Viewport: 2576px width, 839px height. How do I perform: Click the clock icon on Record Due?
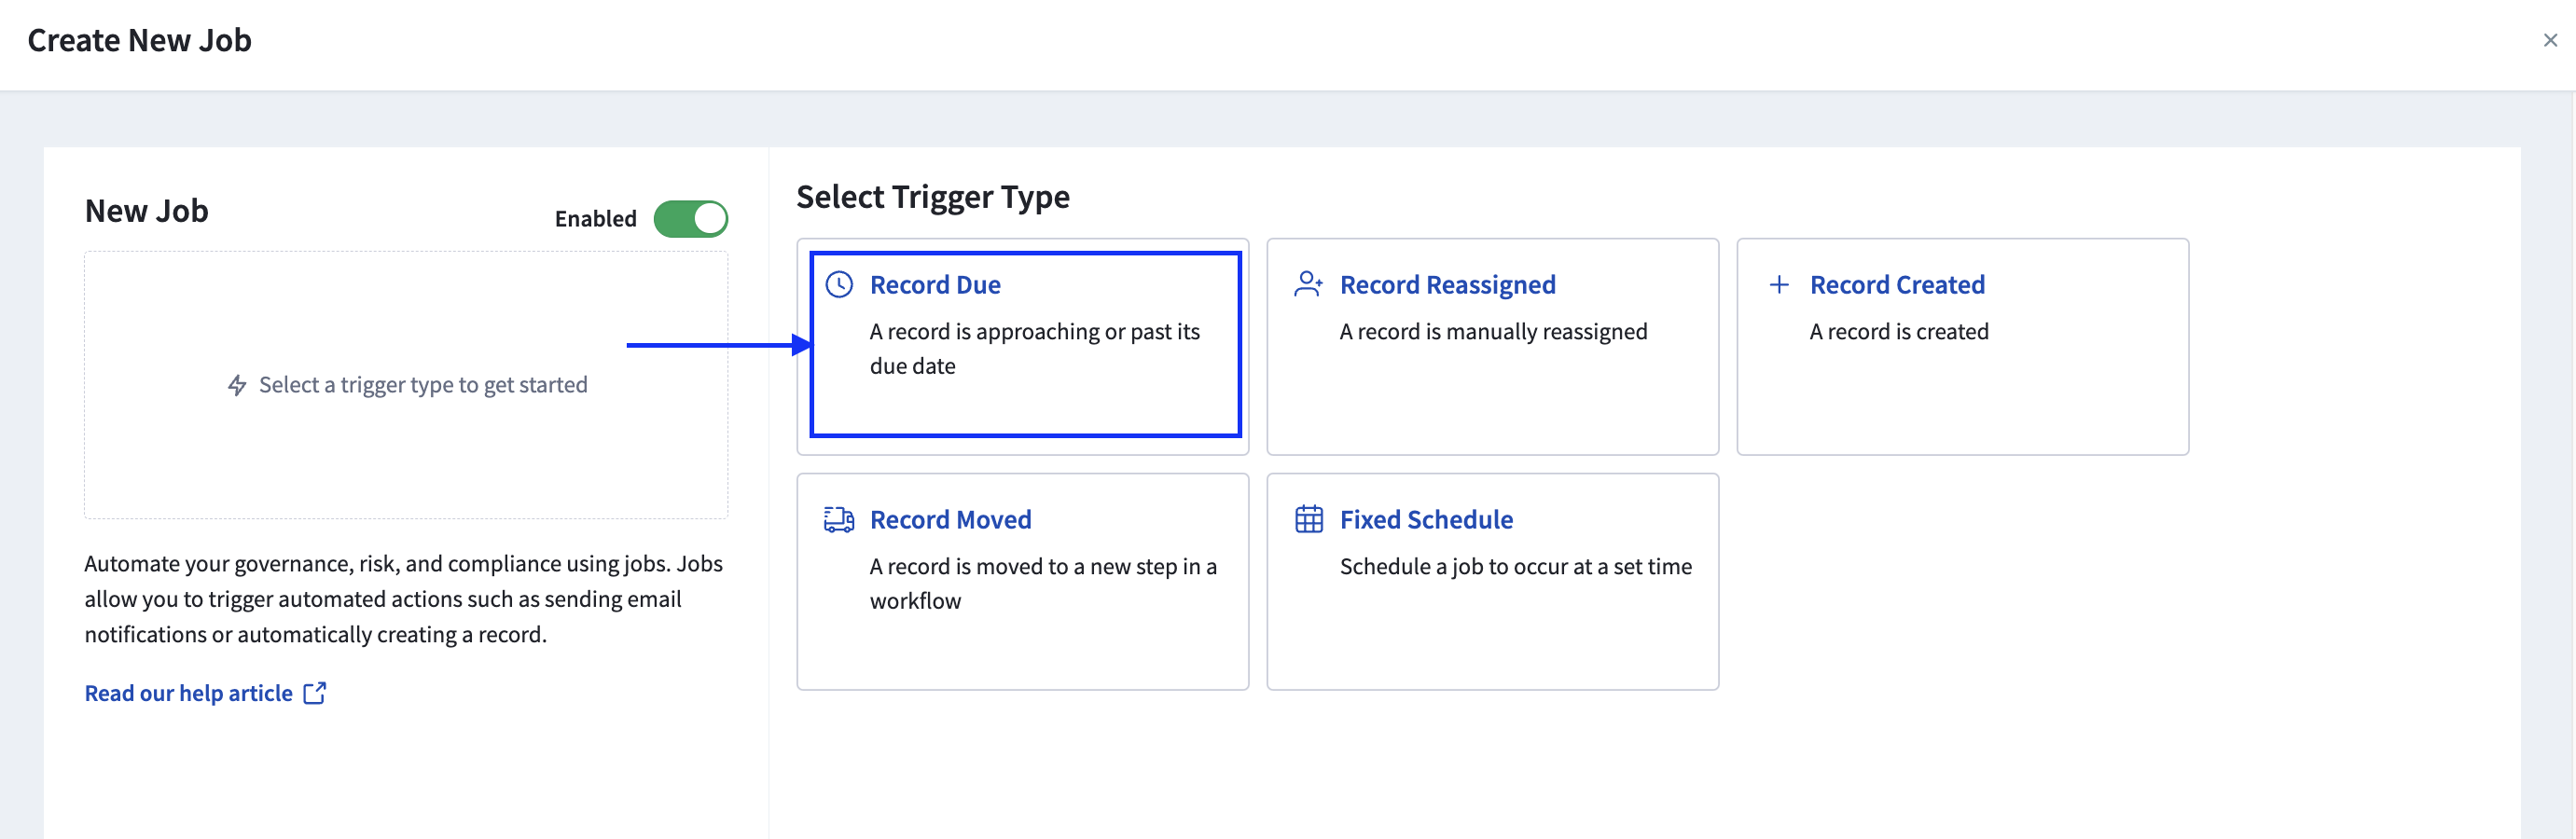839,285
